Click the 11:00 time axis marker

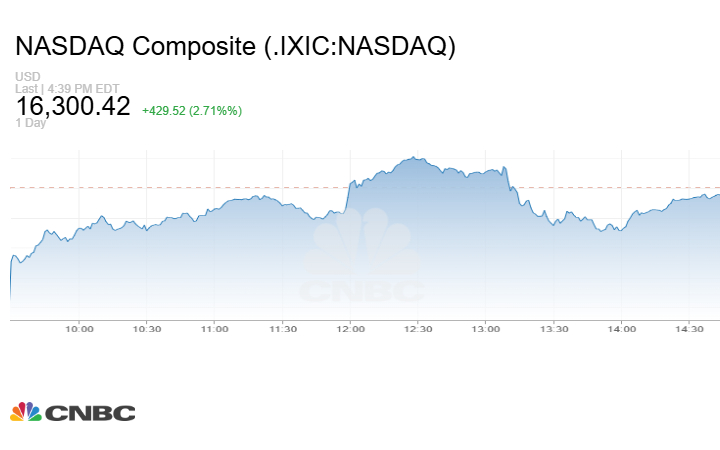[x=214, y=328]
